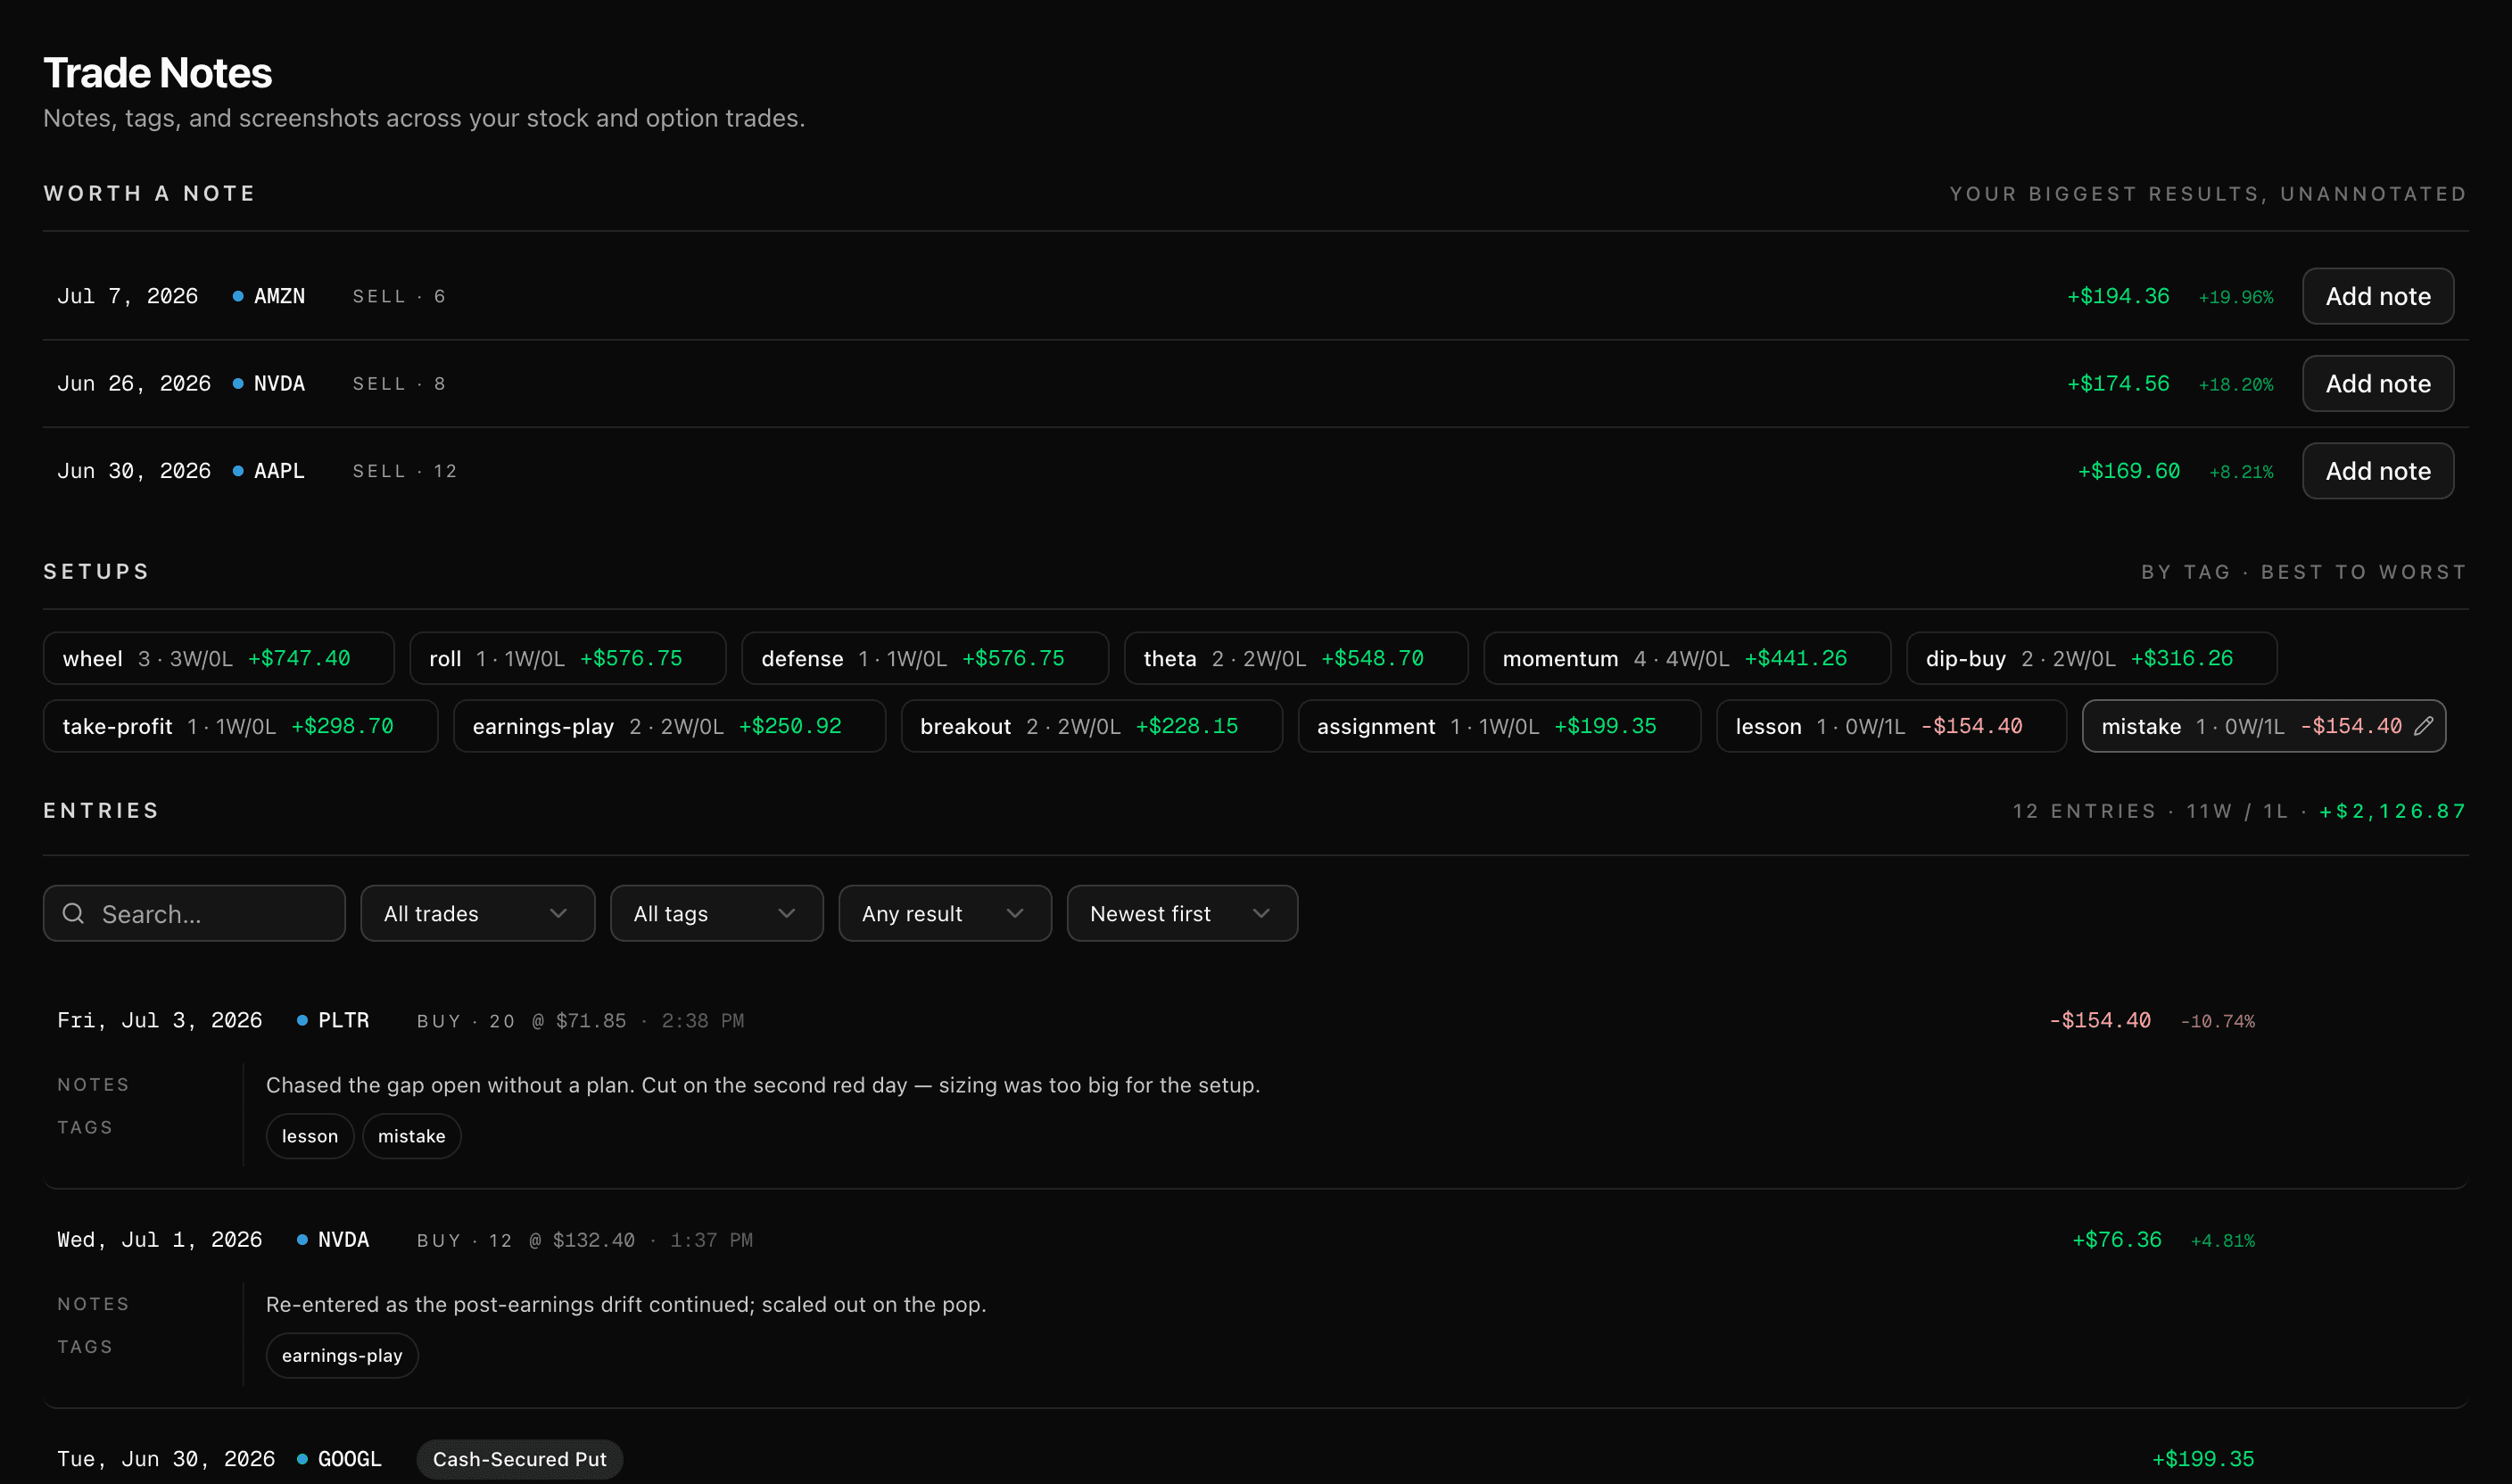Viewport: 2512px width, 1484px height.
Task: Click the +$169.60 AAPL result
Action: tap(2129, 471)
